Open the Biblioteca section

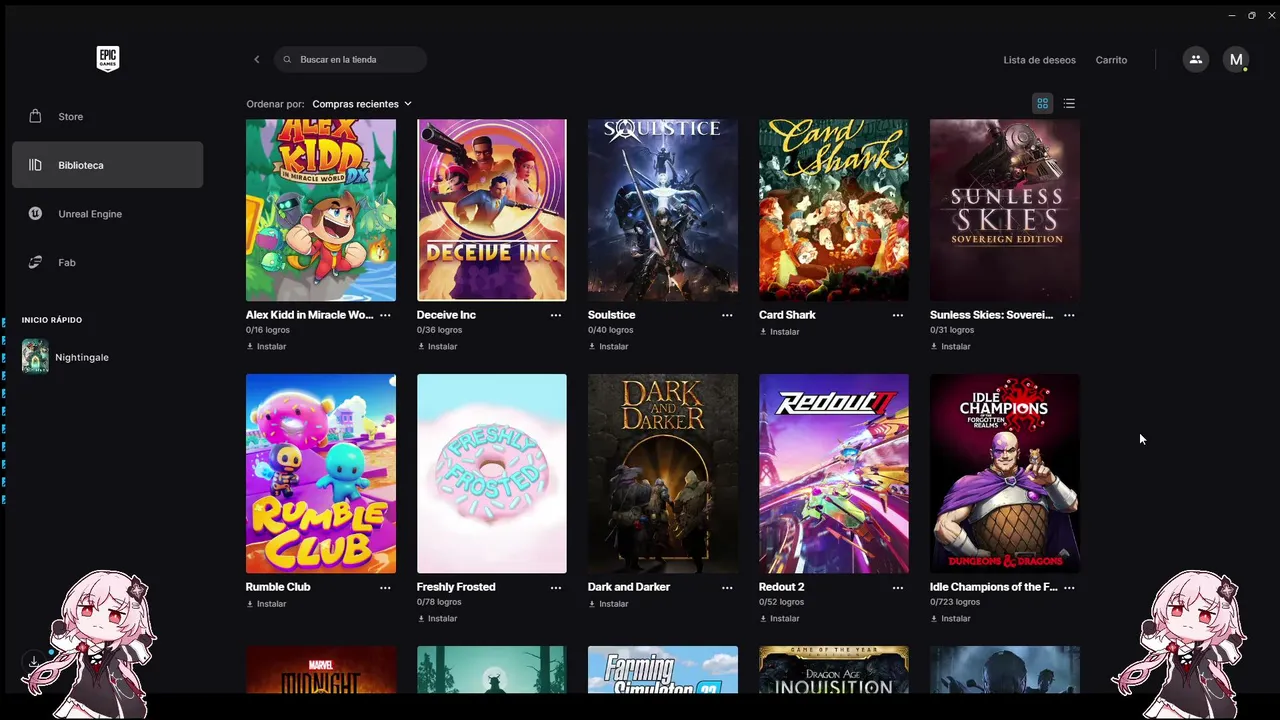point(107,165)
